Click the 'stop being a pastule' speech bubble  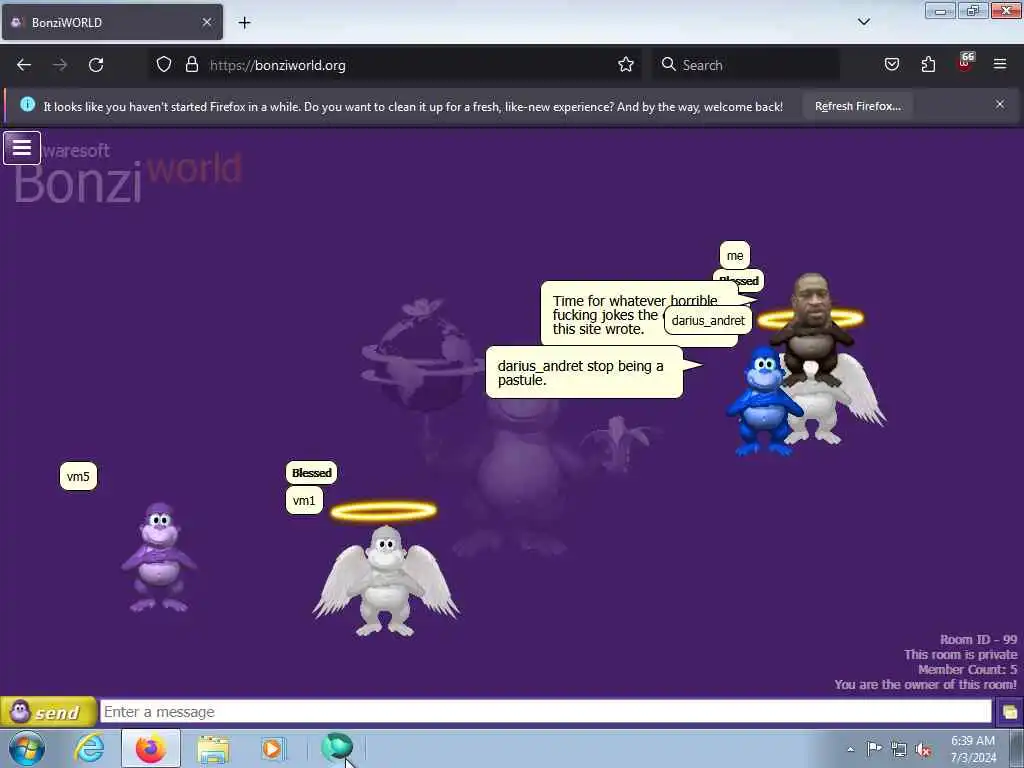tap(584, 372)
